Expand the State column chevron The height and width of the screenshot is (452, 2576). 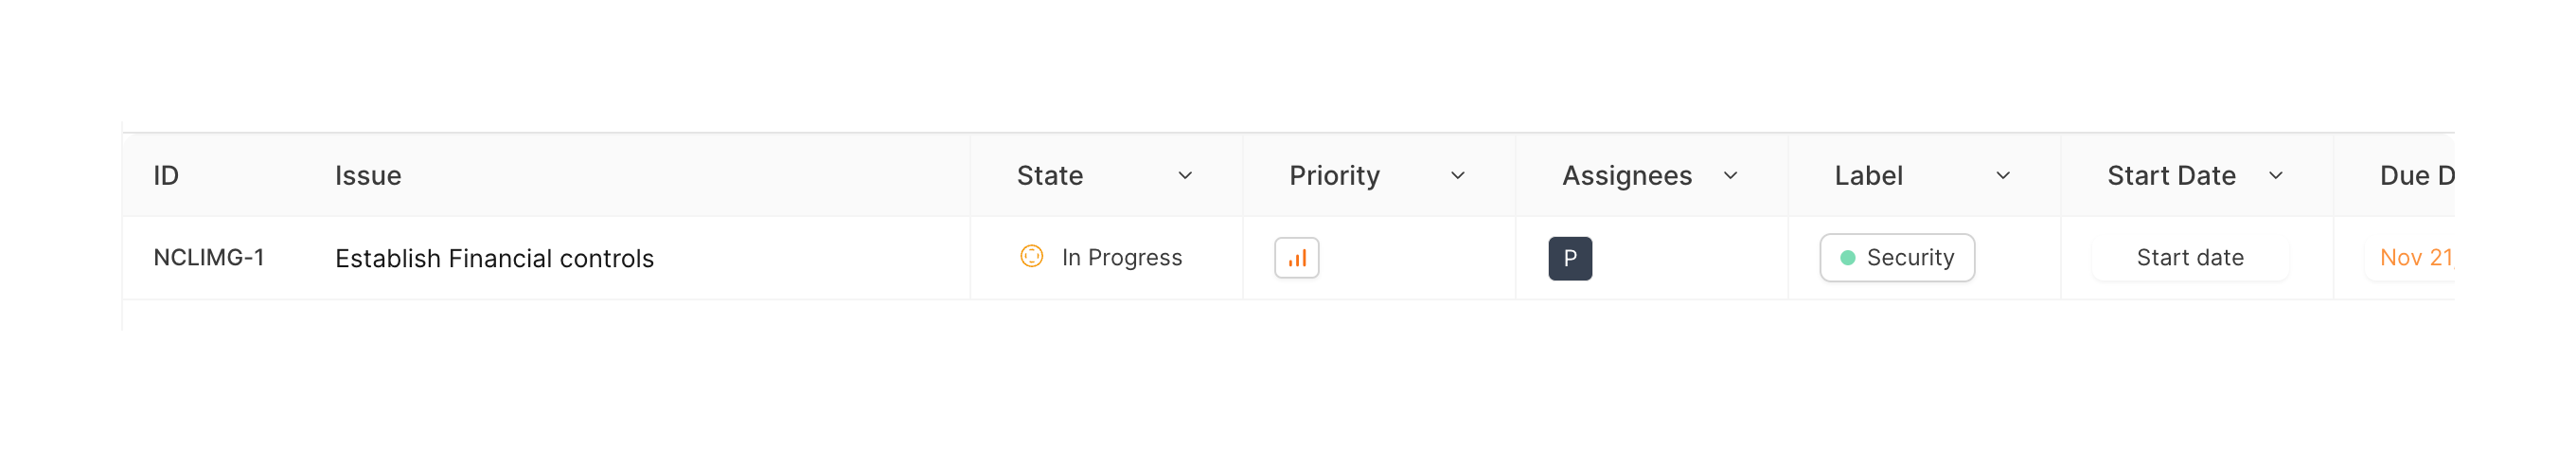click(x=1185, y=176)
